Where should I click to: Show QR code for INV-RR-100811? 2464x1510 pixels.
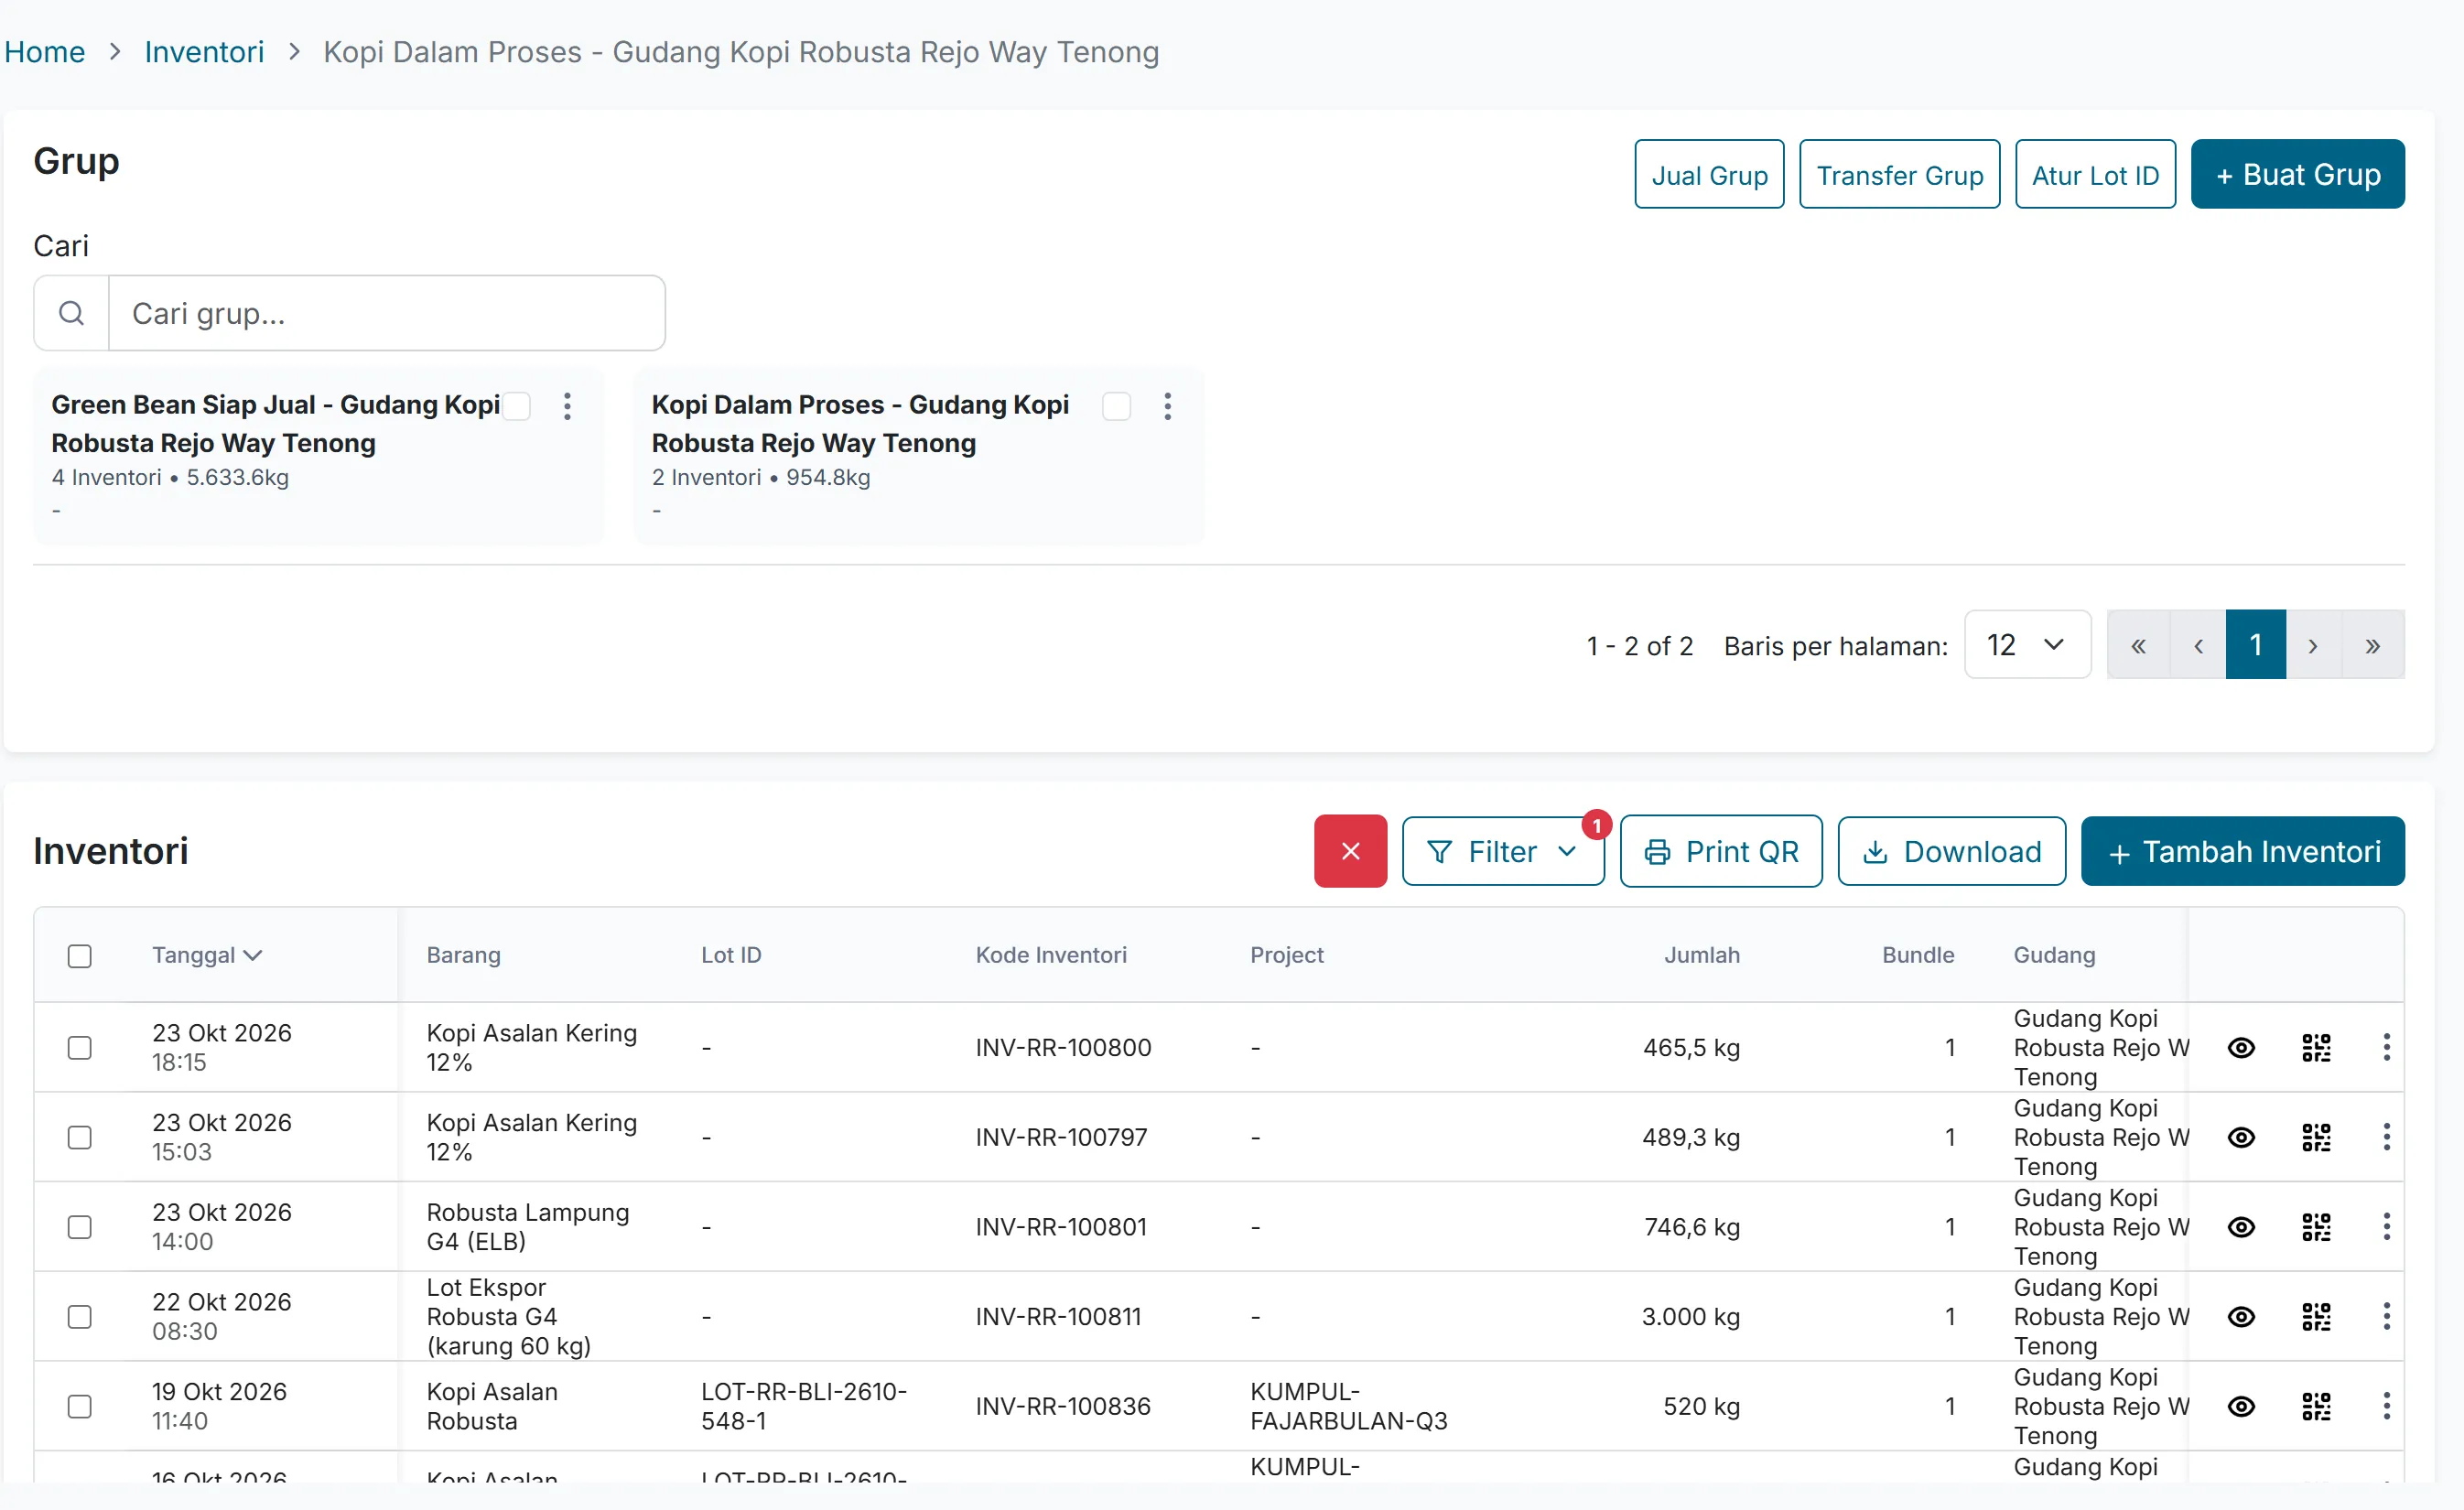(2316, 1317)
